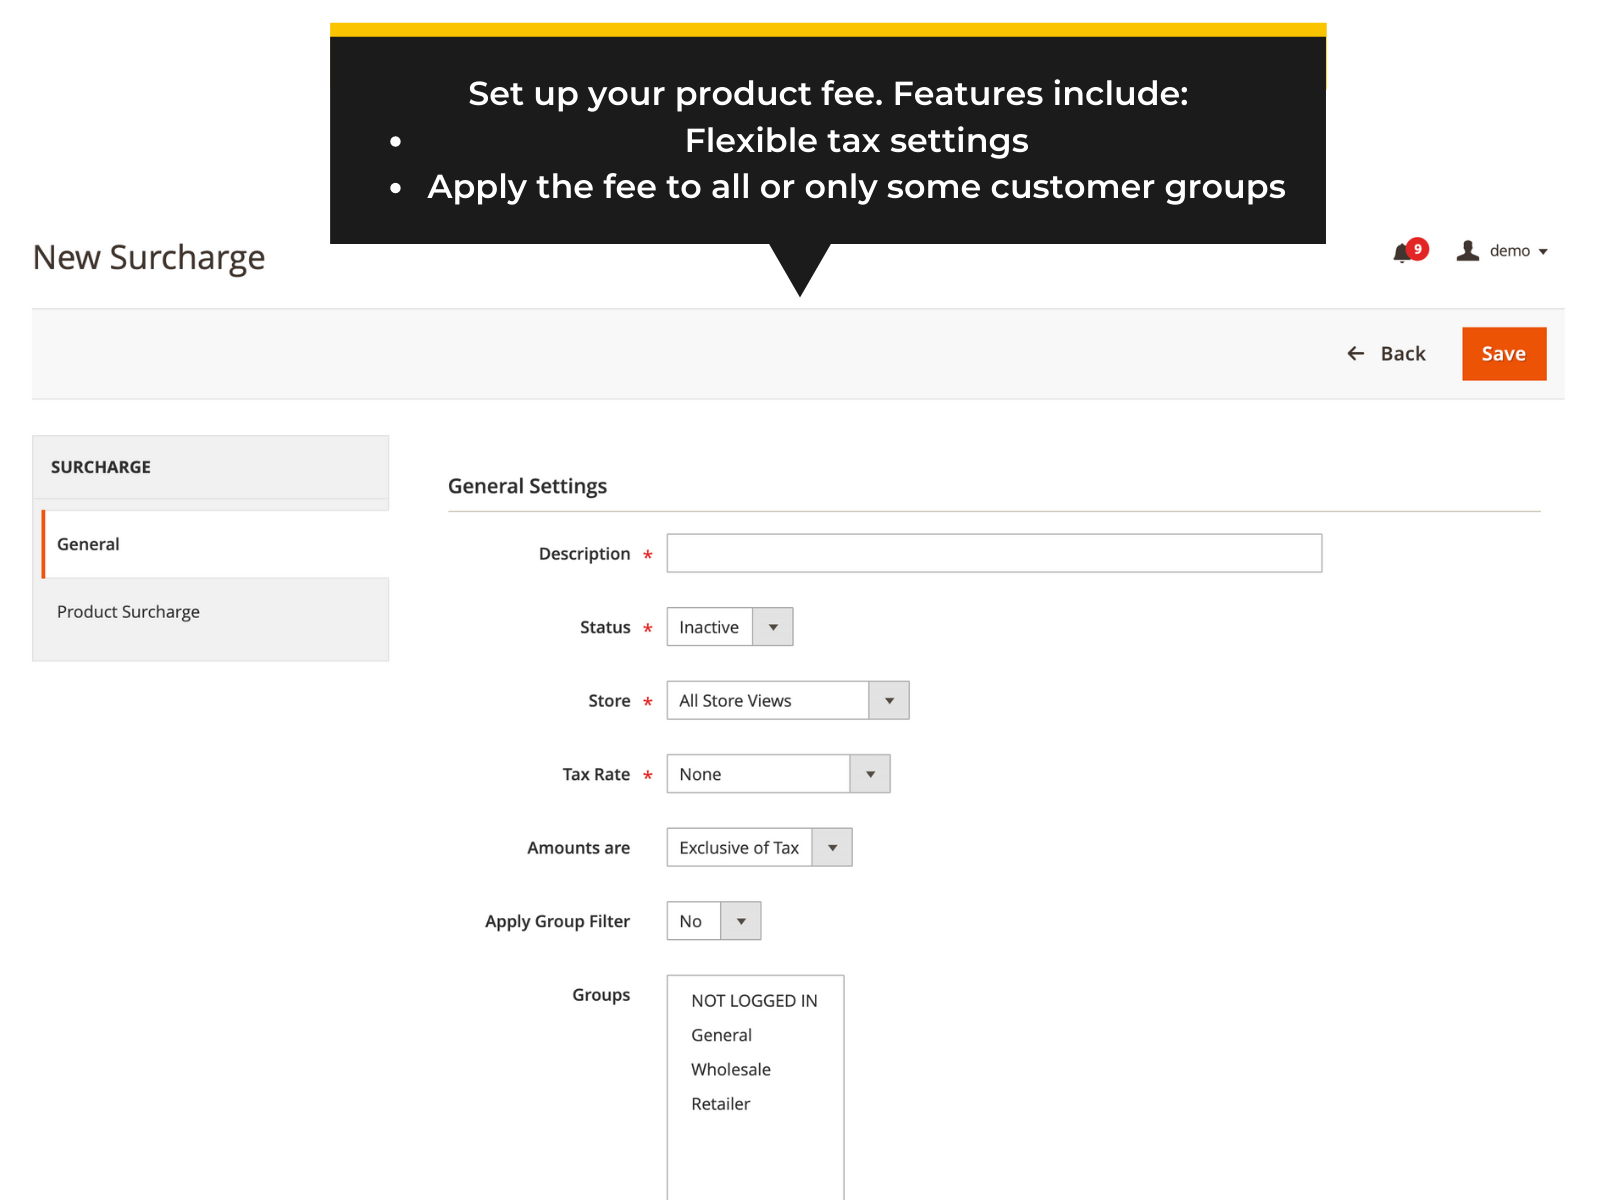
Task: Switch to the Product Surcharge section
Action: [128, 611]
